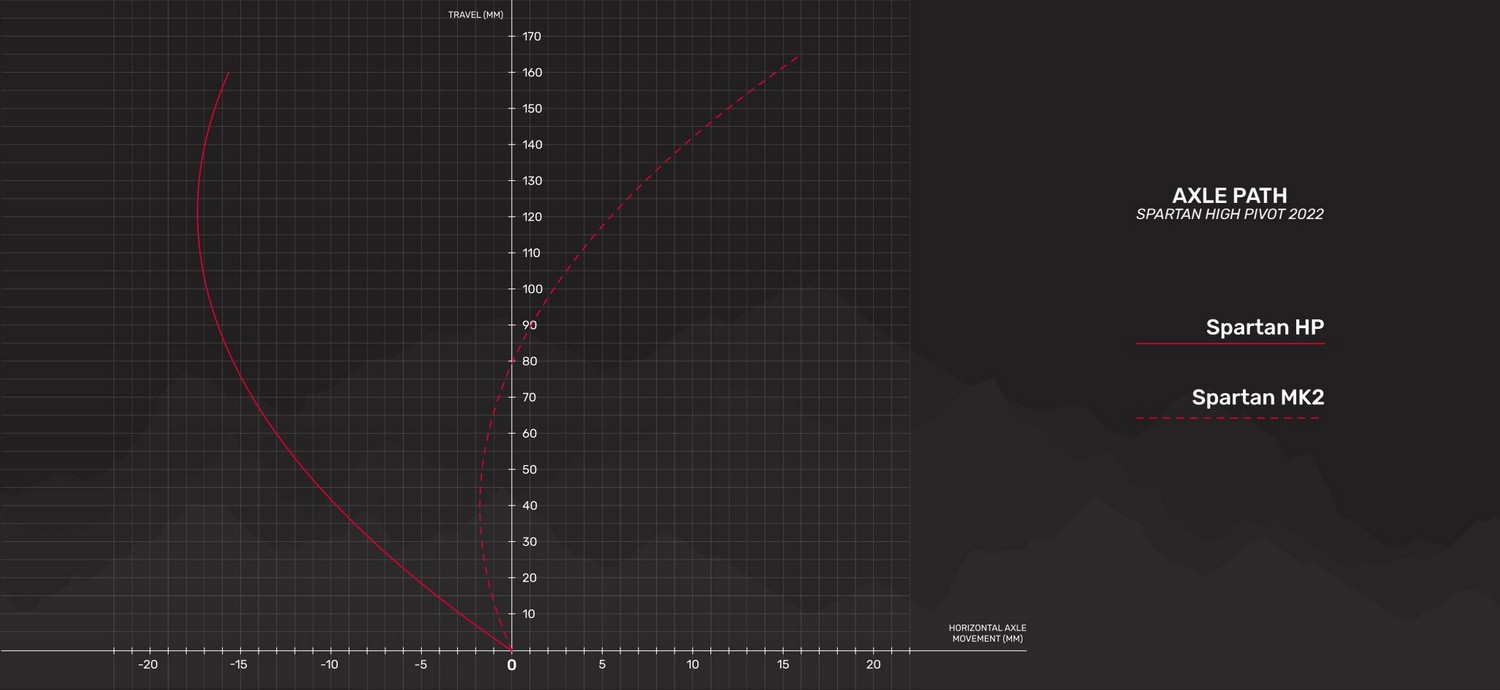
Task: Click the 70 label on the travel axis
Action: 530,397
